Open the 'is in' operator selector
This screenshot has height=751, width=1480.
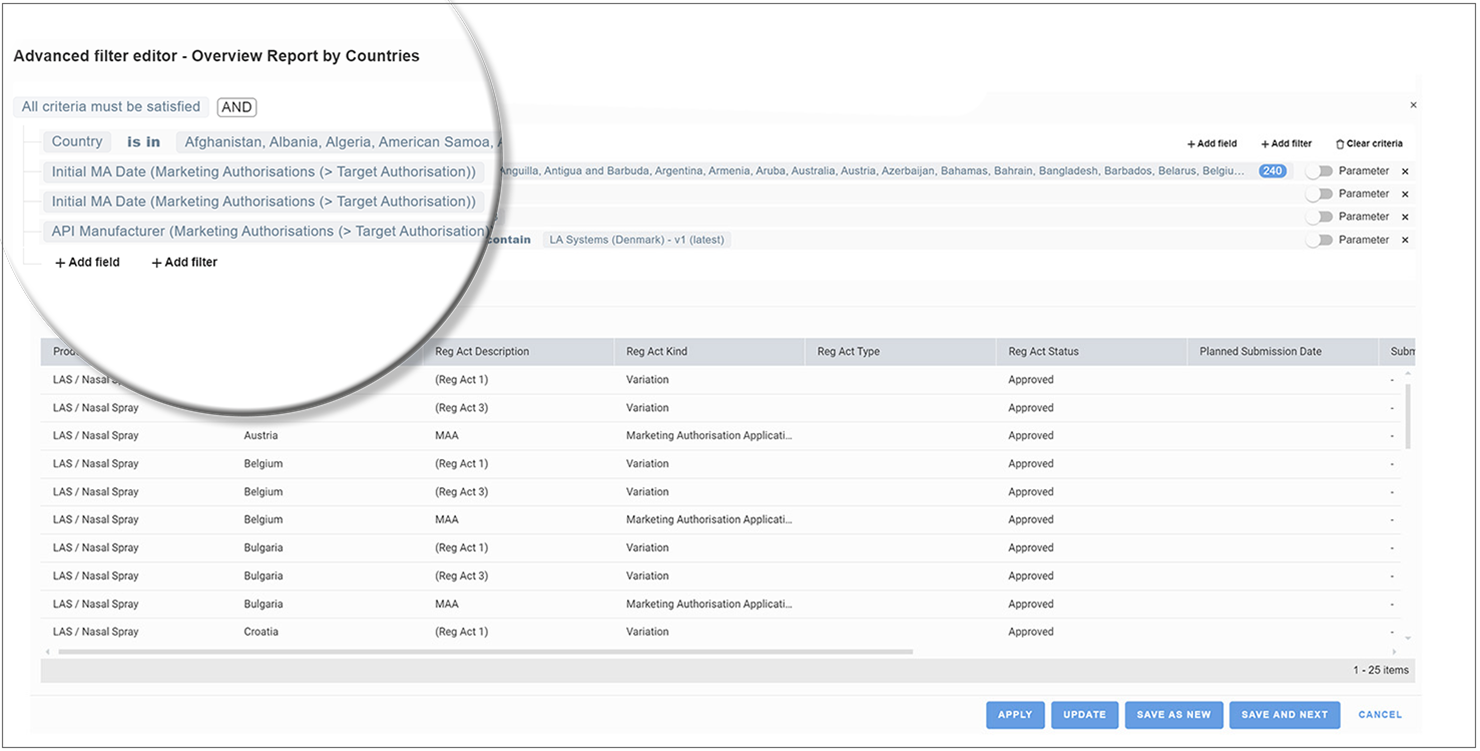tap(143, 142)
